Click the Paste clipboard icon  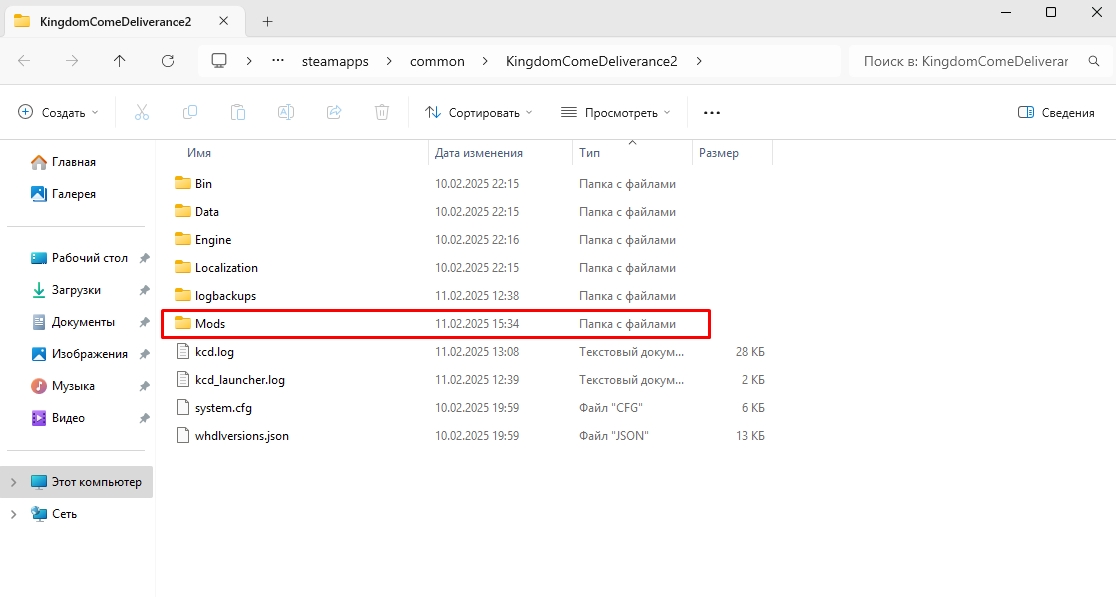point(238,112)
